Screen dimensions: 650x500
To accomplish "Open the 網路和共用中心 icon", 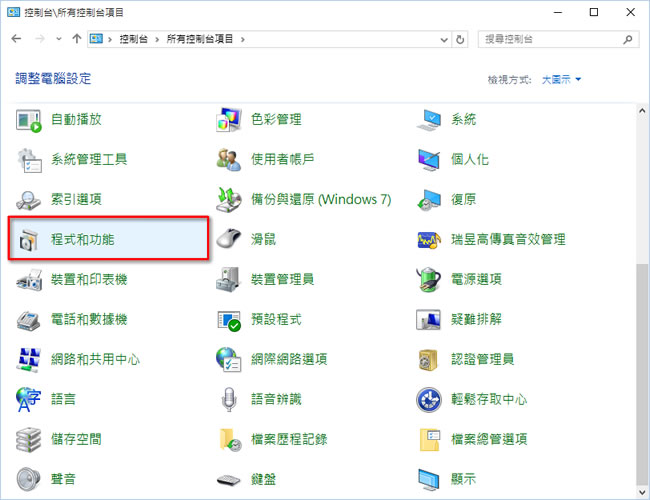I will tap(29, 360).
